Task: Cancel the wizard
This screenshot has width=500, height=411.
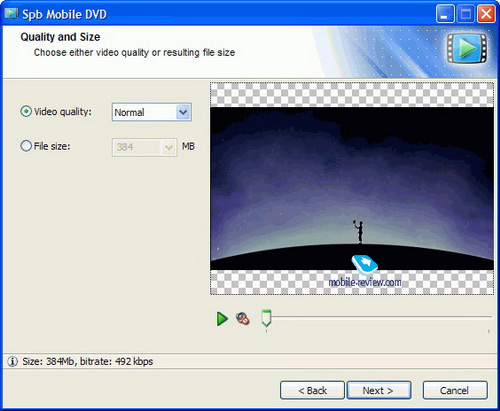Action: point(455,390)
